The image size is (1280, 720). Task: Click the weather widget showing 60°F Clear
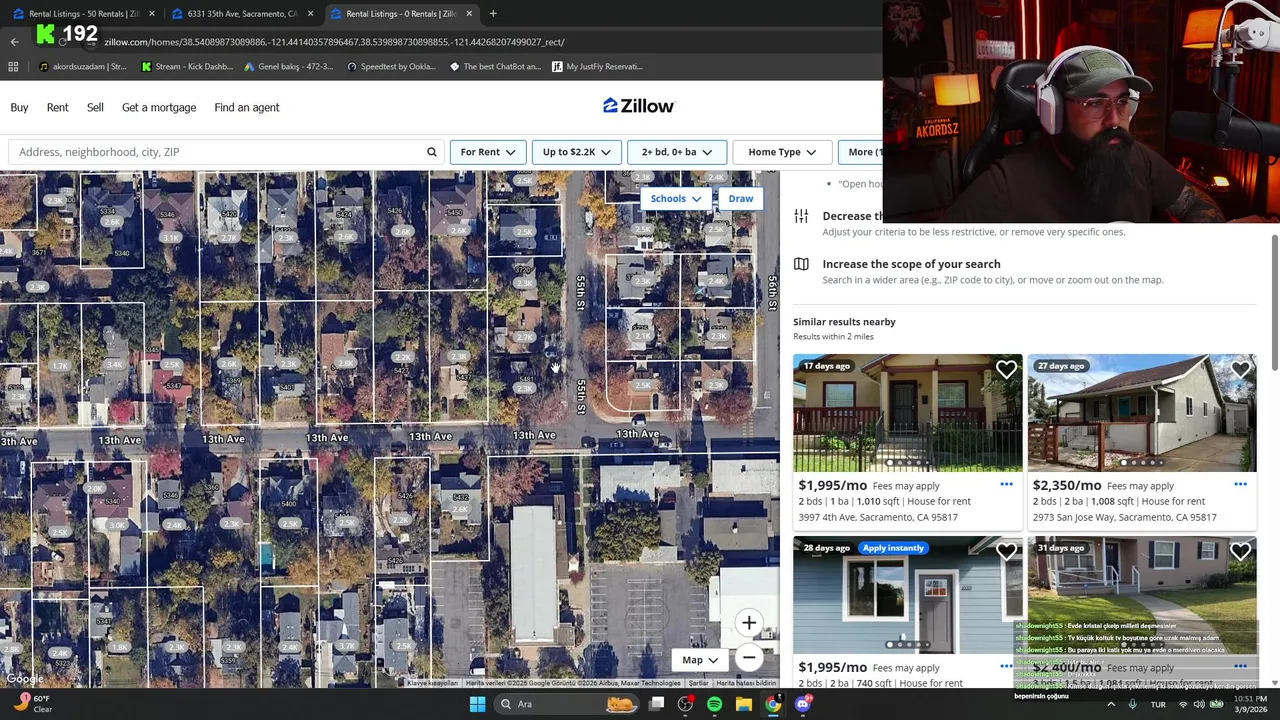[x=30, y=704]
